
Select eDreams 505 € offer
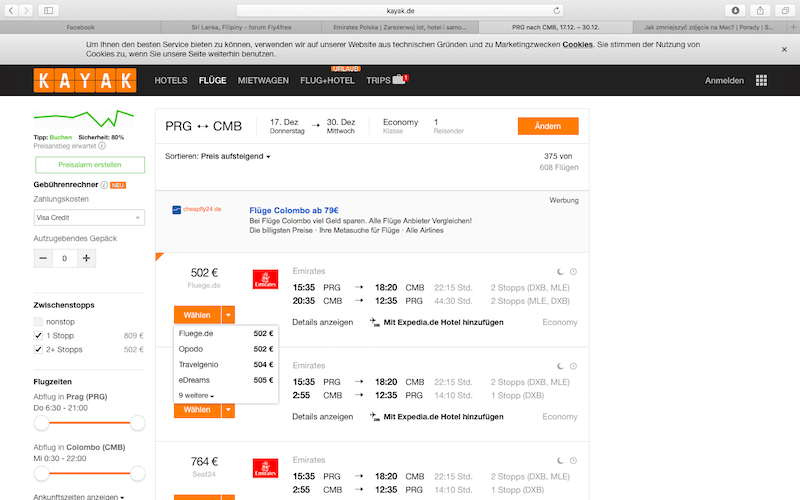[226, 380]
